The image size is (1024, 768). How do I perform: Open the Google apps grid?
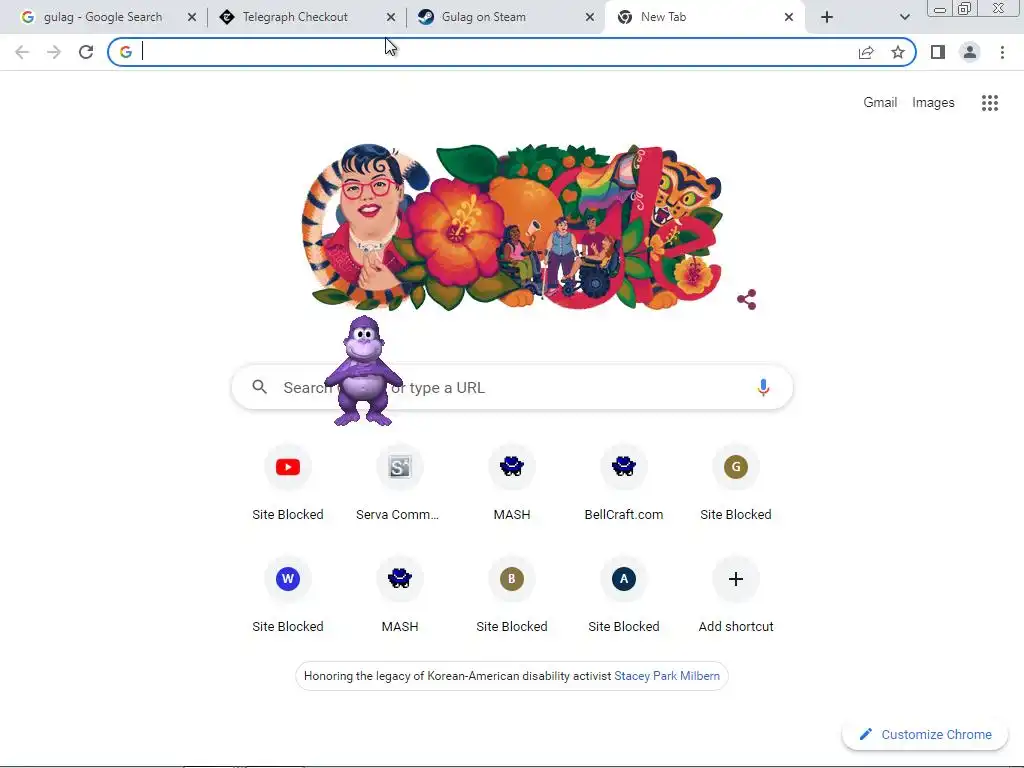(x=989, y=103)
